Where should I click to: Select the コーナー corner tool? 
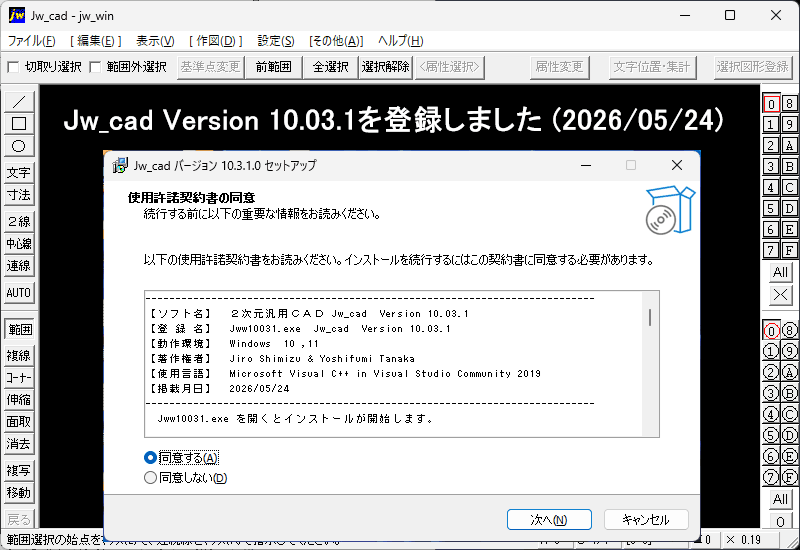(x=19, y=378)
